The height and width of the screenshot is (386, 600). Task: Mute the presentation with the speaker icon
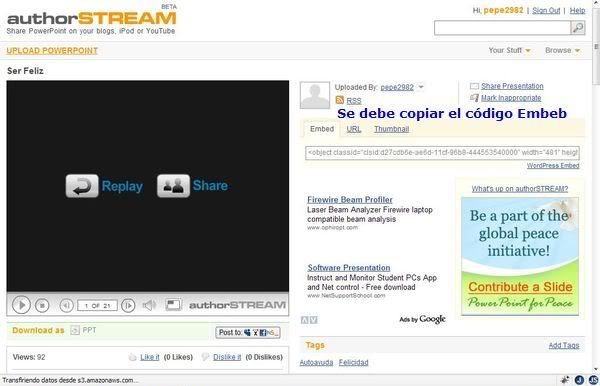(149, 305)
